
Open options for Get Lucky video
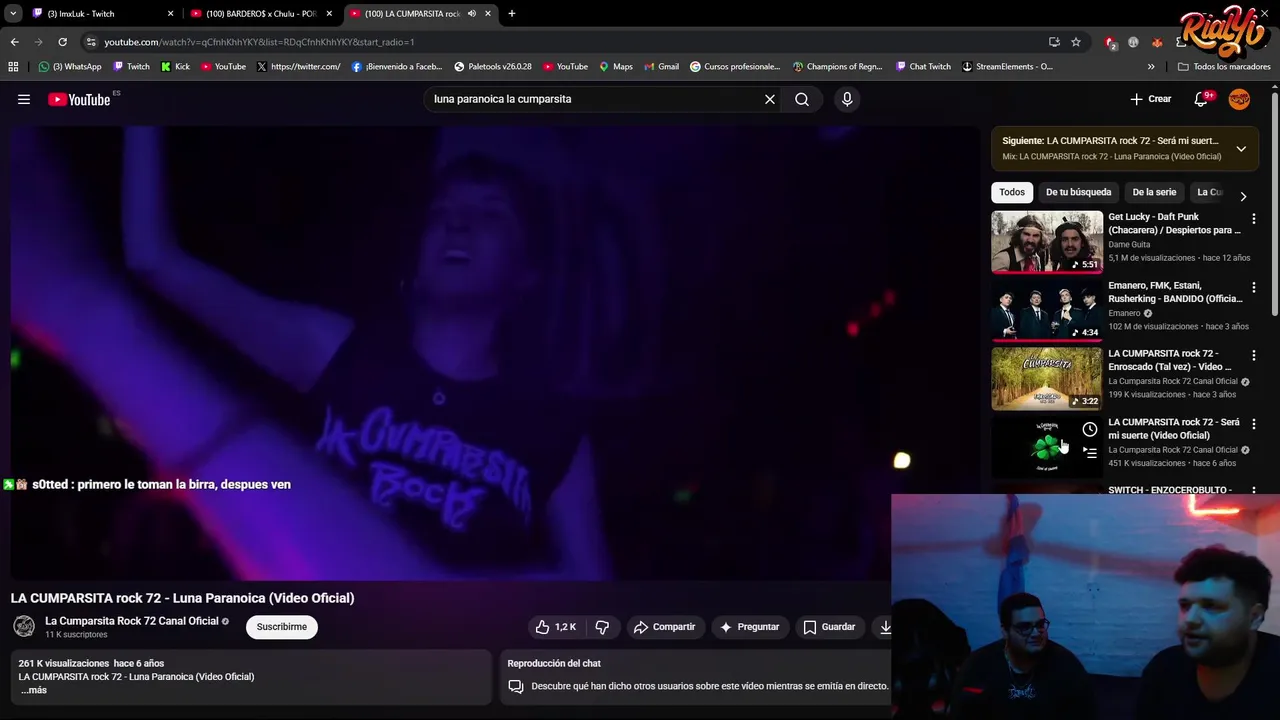point(1253,218)
